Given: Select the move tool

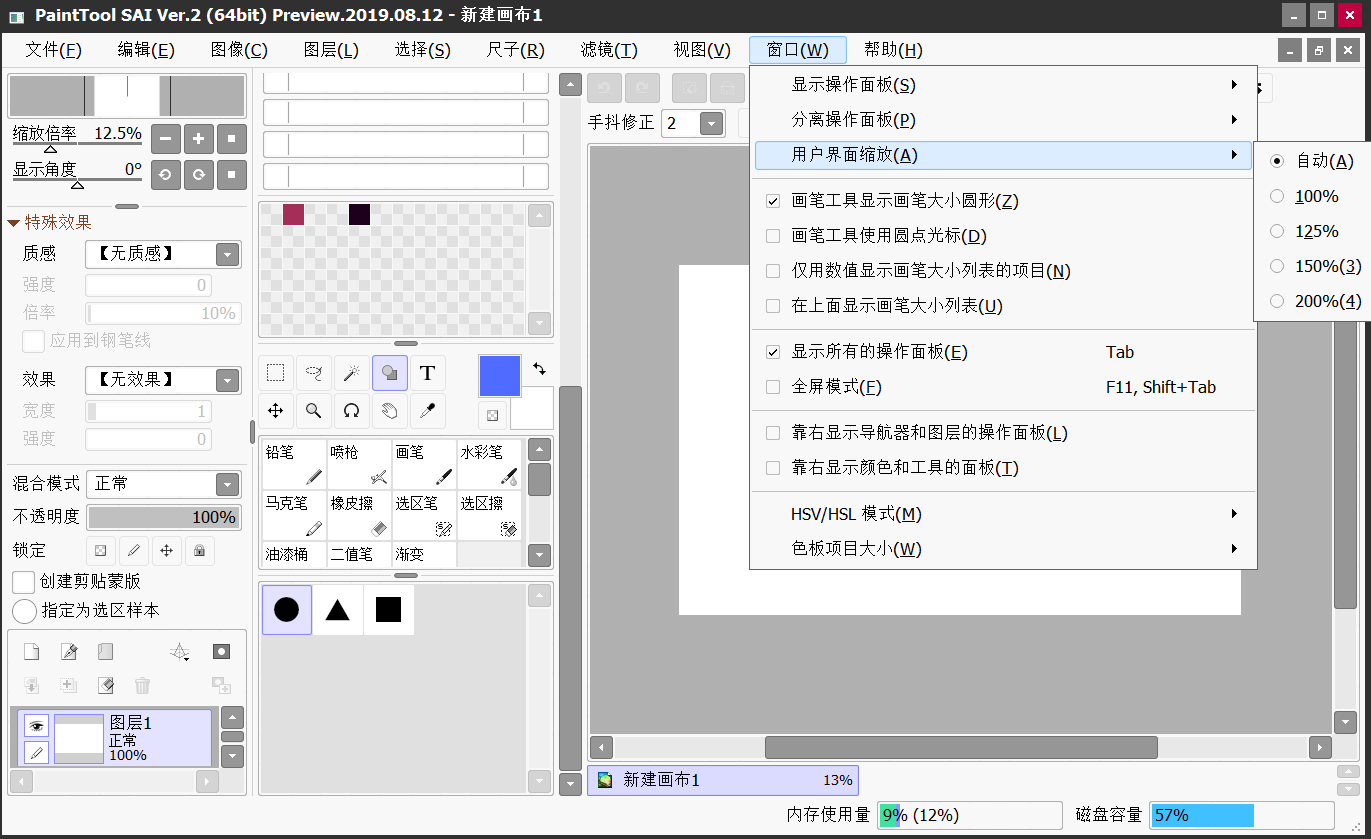Looking at the screenshot, I should pyautogui.click(x=276, y=410).
